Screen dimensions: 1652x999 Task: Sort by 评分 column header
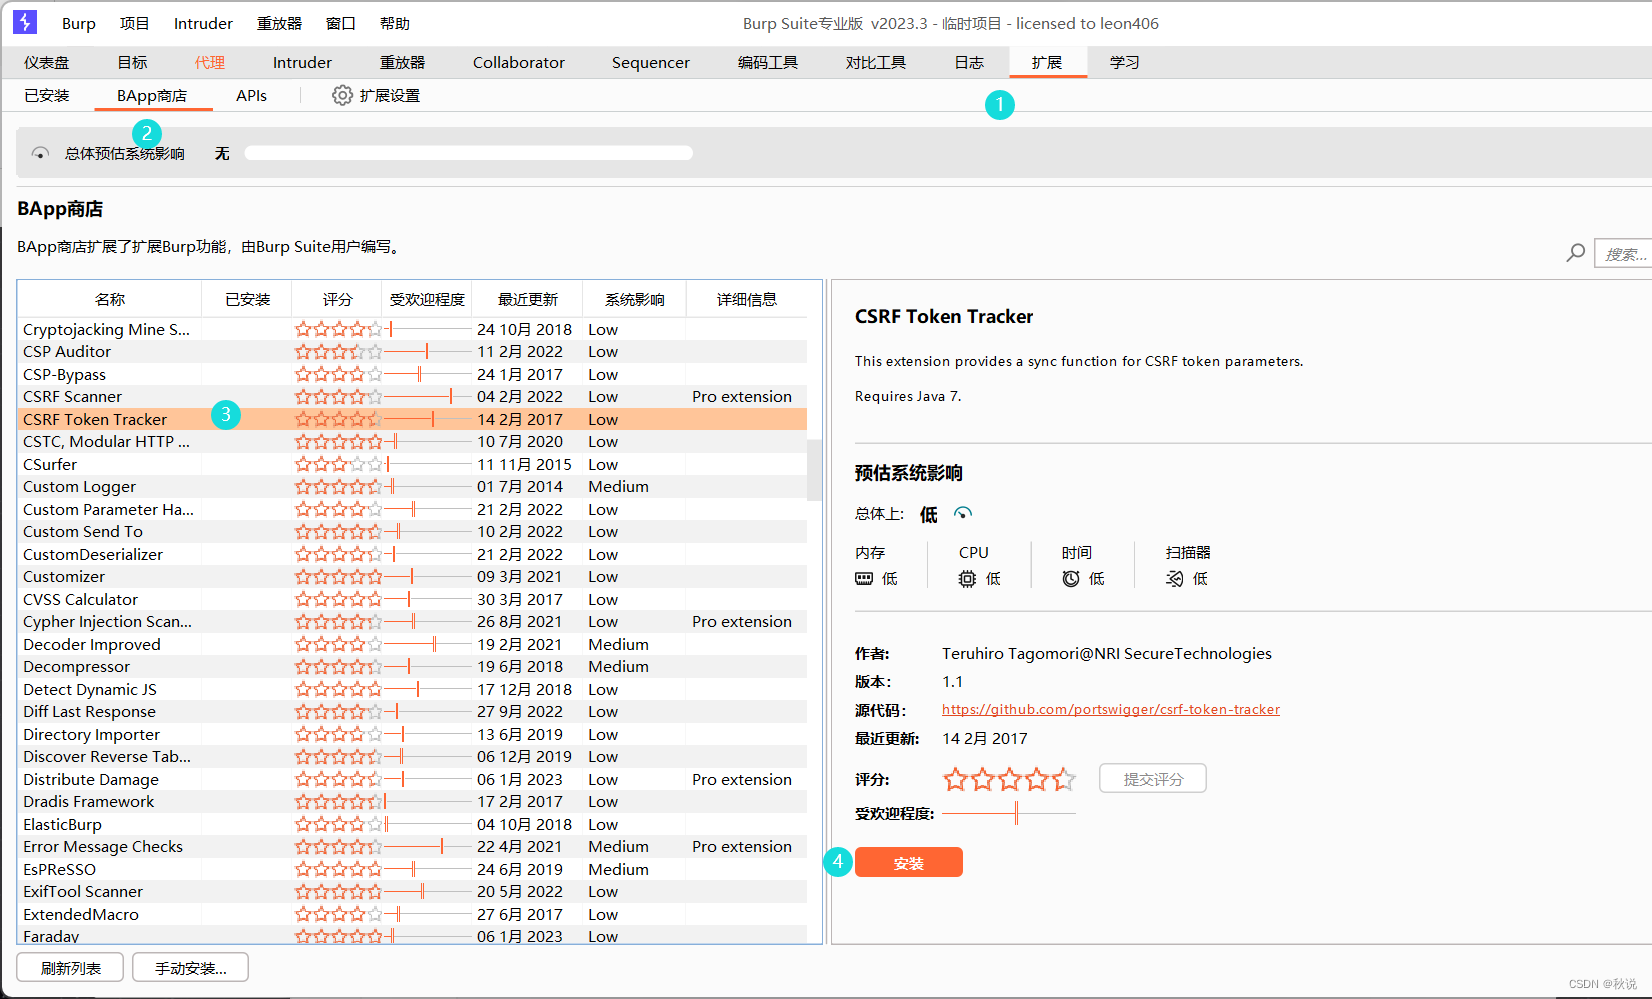tap(337, 299)
